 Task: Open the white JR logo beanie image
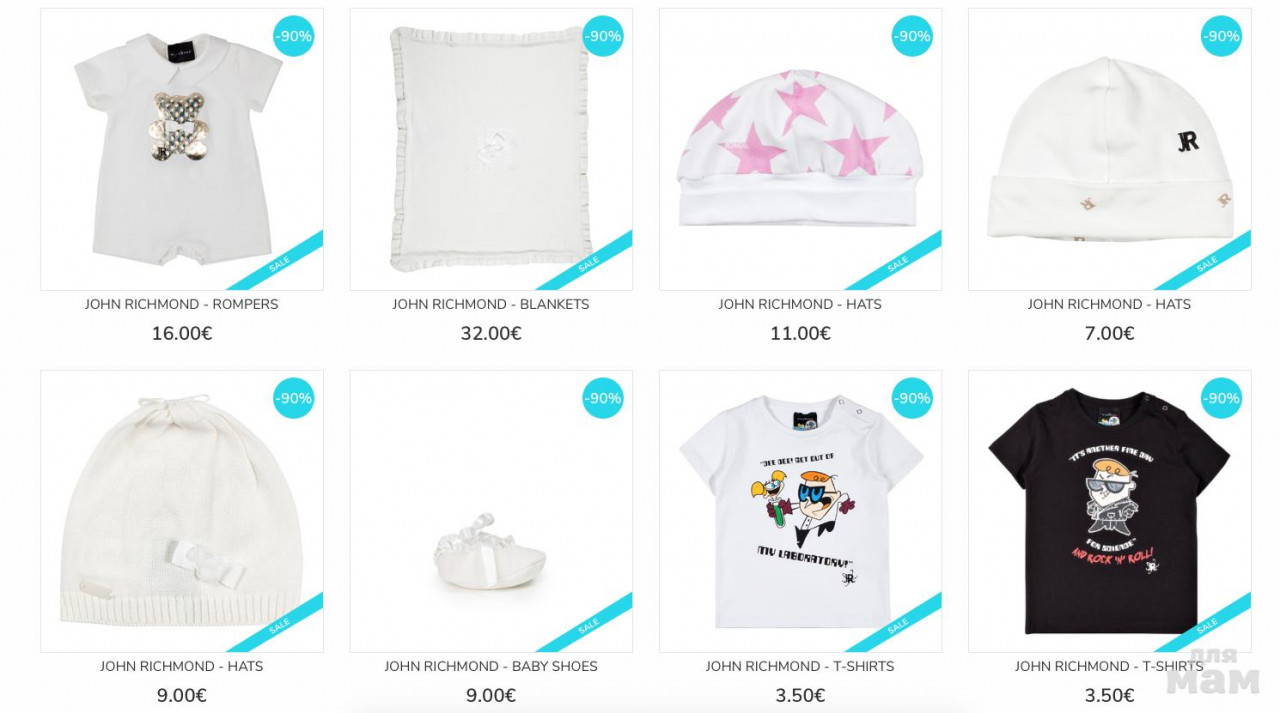tap(1109, 150)
